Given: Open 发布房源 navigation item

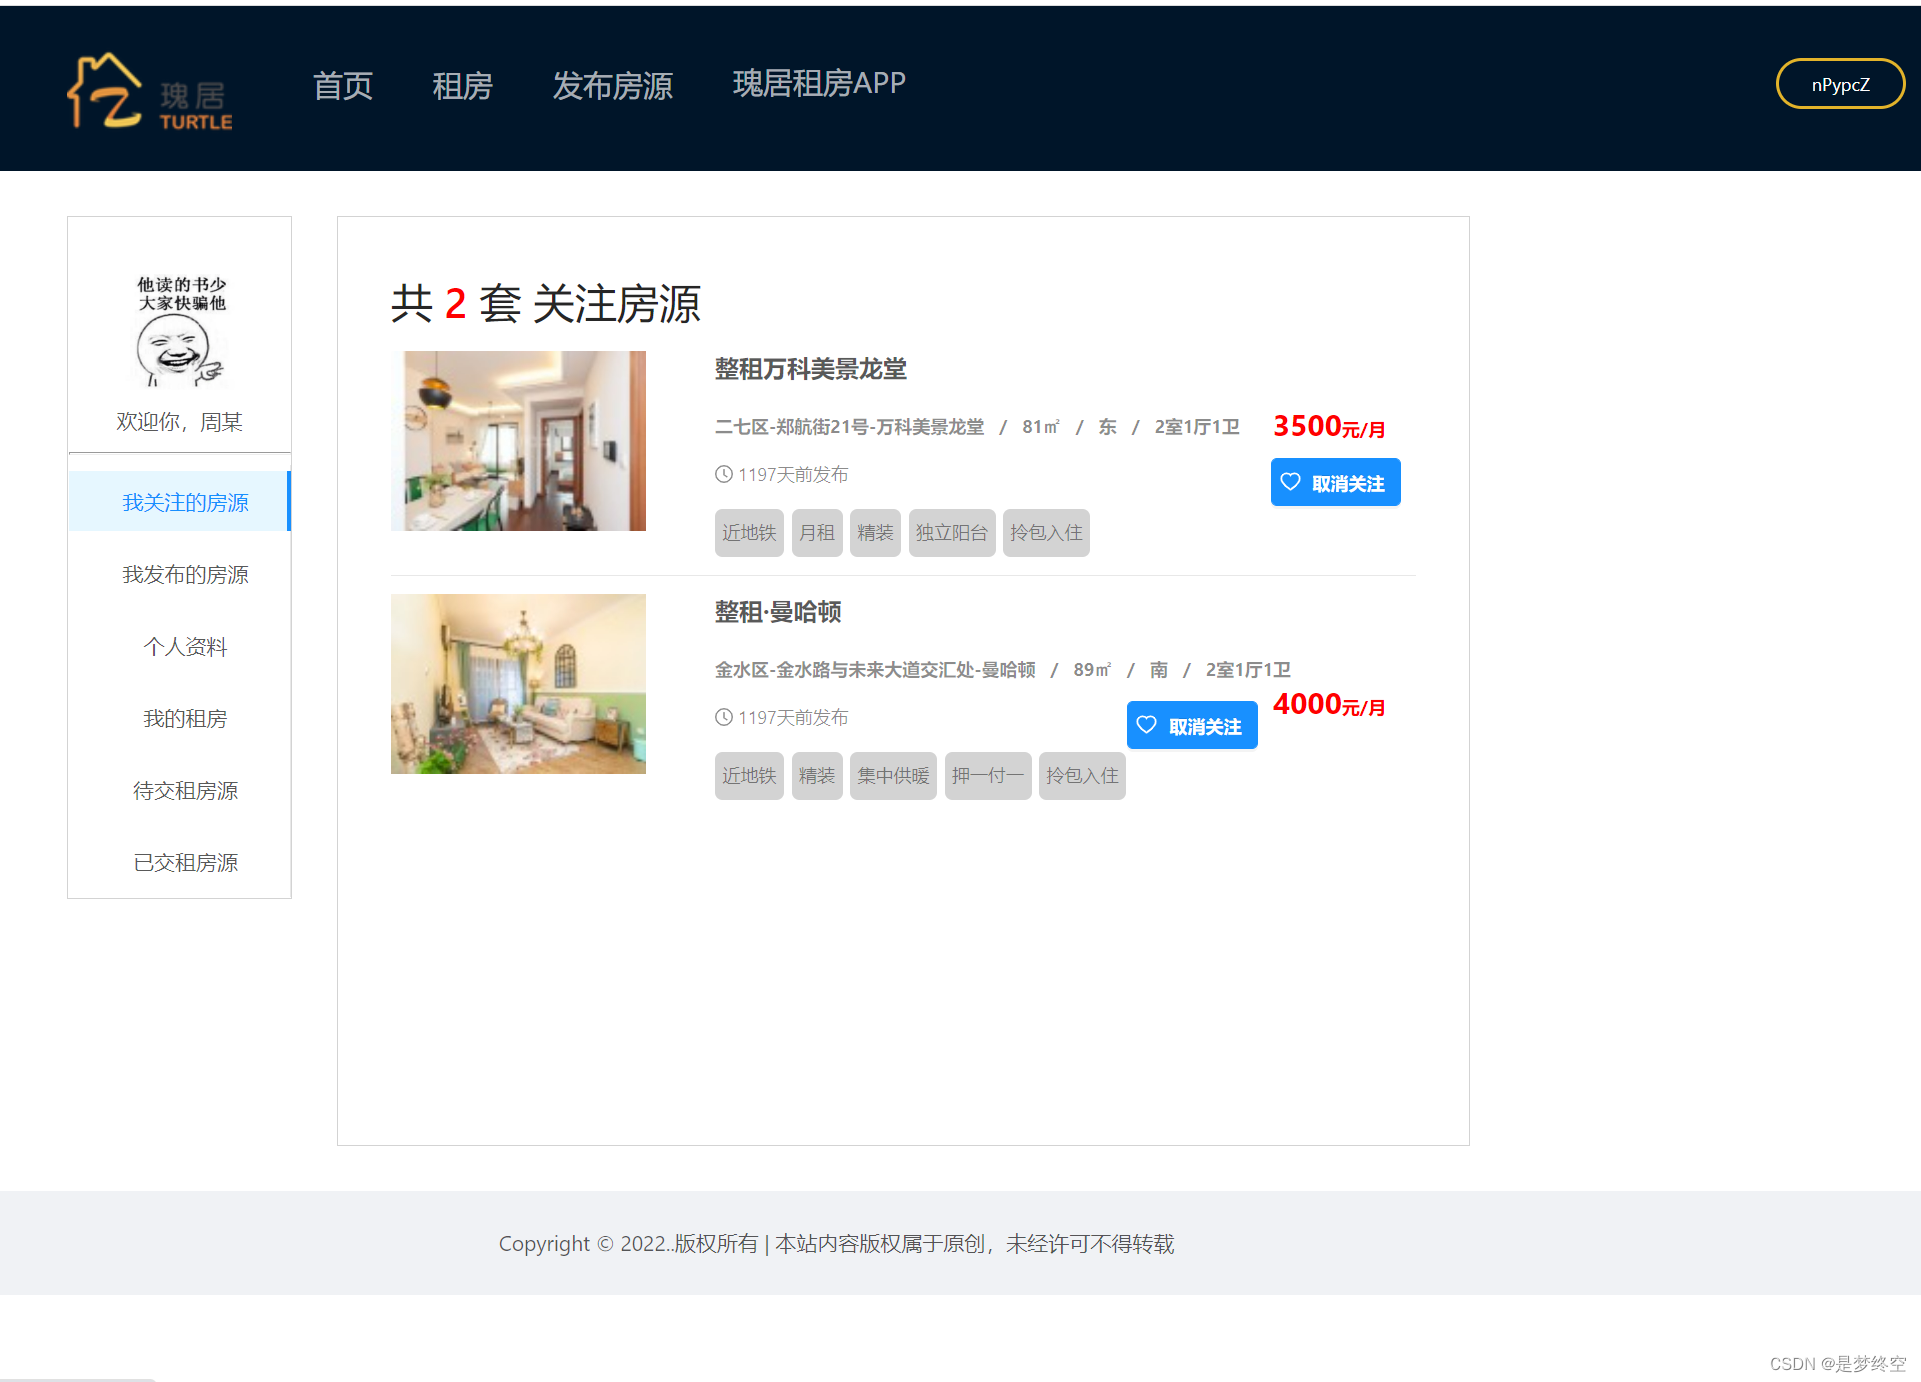Looking at the screenshot, I should 612,86.
